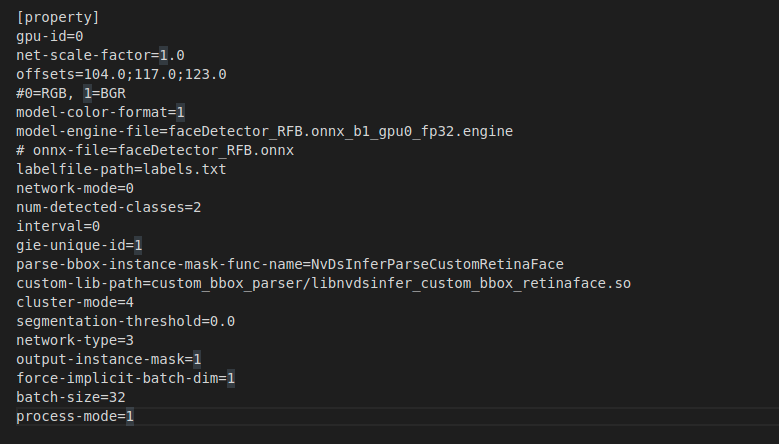779x444 pixels.
Task: Click the network-type=3 line
Action: [75, 340]
